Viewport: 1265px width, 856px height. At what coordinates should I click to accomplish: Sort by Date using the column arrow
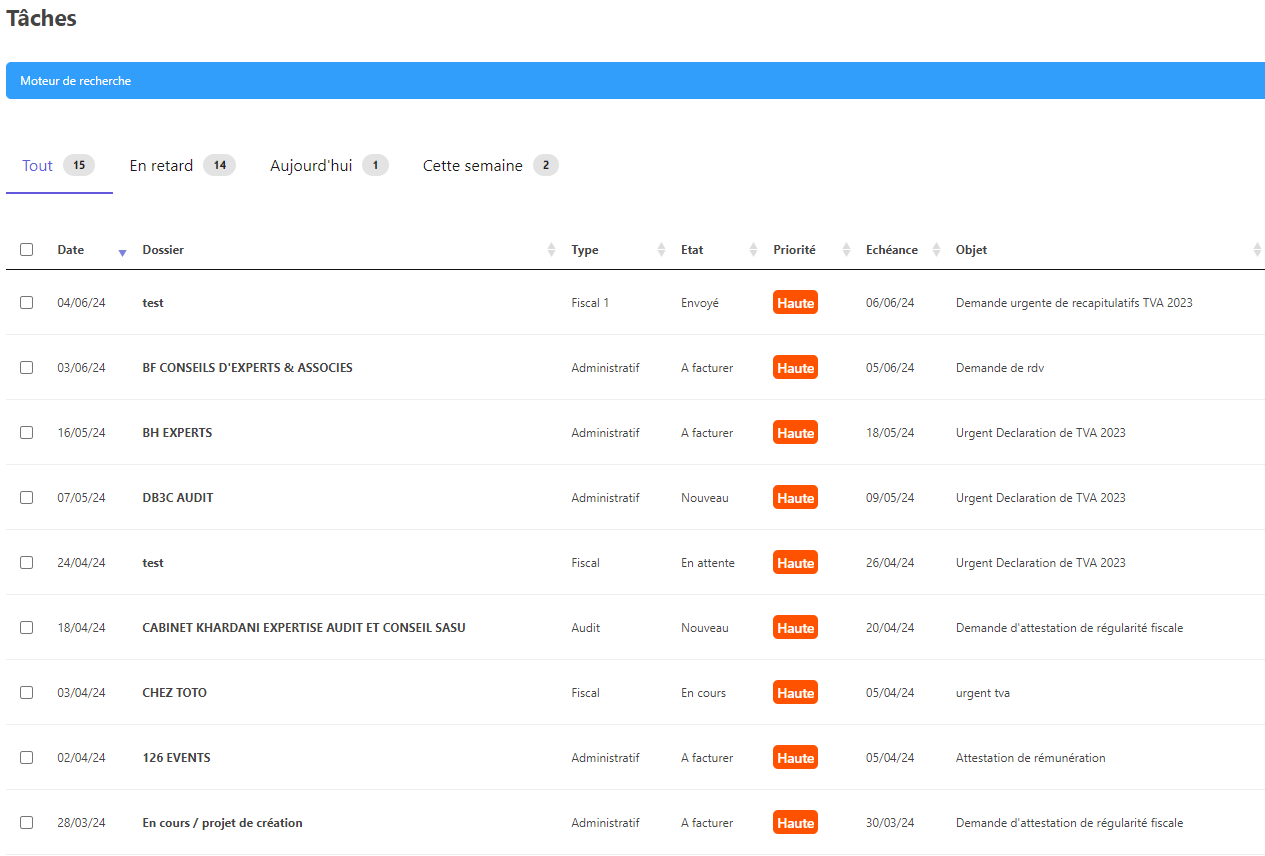point(122,252)
